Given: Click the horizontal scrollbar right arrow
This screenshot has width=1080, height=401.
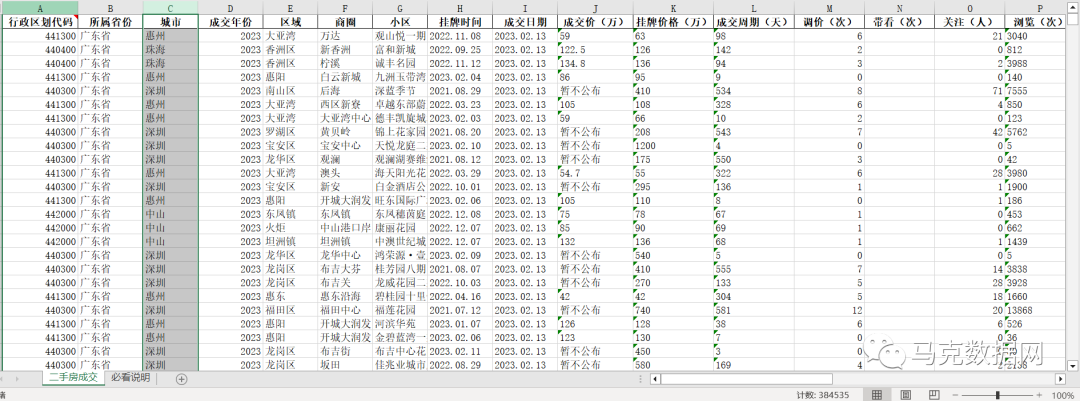Looking at the screenshot, I should pos(1060,379).
